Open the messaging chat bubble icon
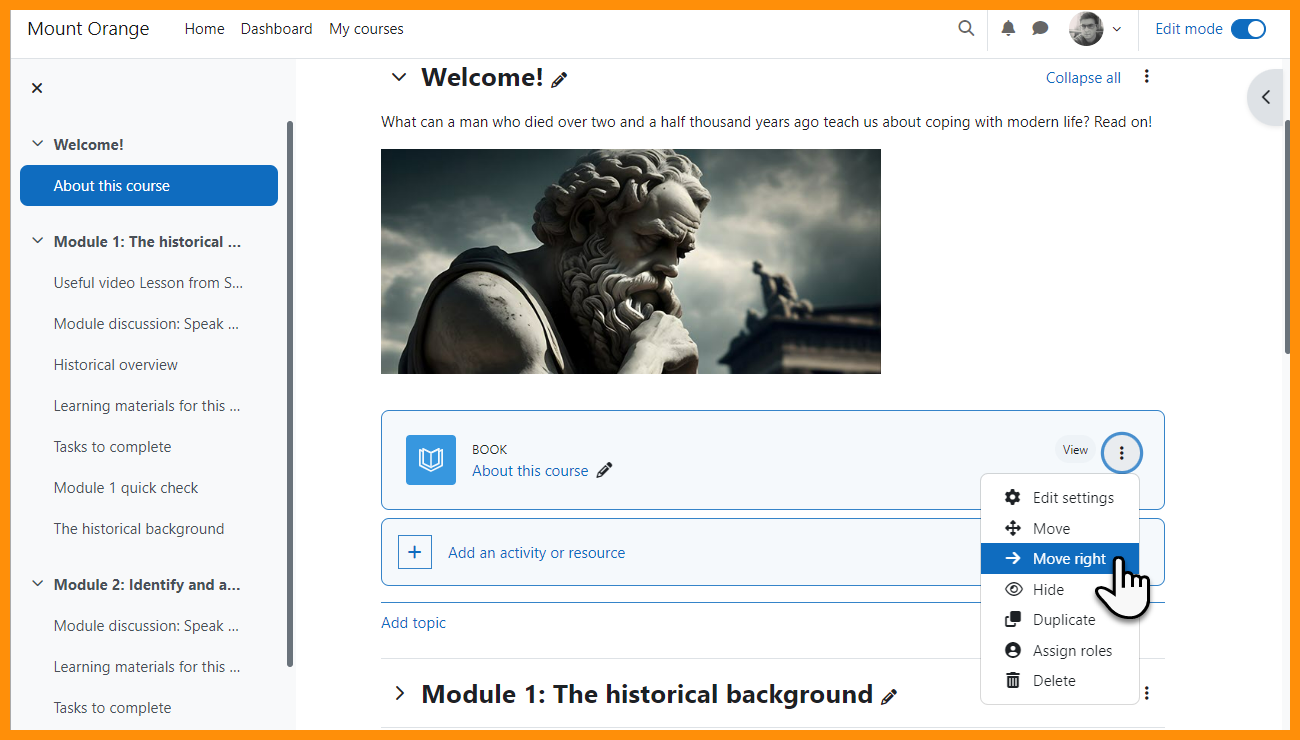Viewport: 1300px width, 740px height. [1040, 29]
